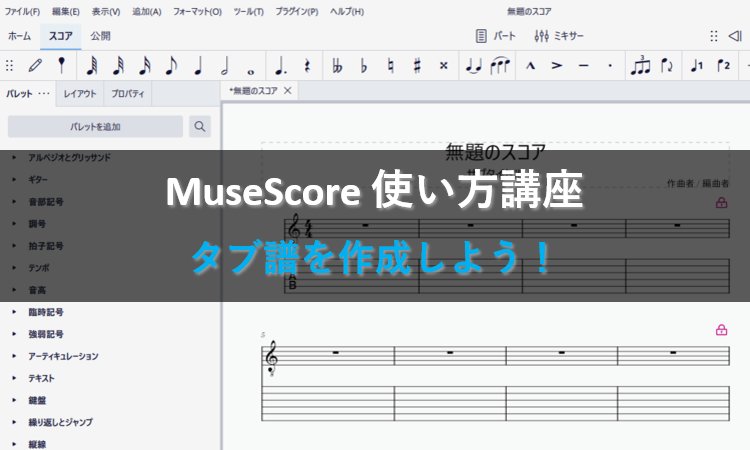This screenshot has width=750, height=450.
Task: Apply the sharp accidental
Action: pos(417,66)
